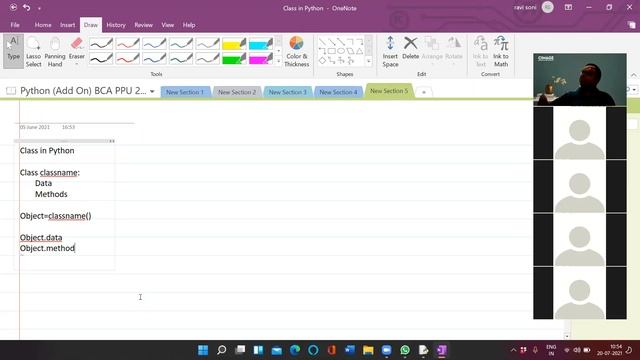Open New Section 3 tab
Viewport: 640px width, 360px height.
pos(288,92)
